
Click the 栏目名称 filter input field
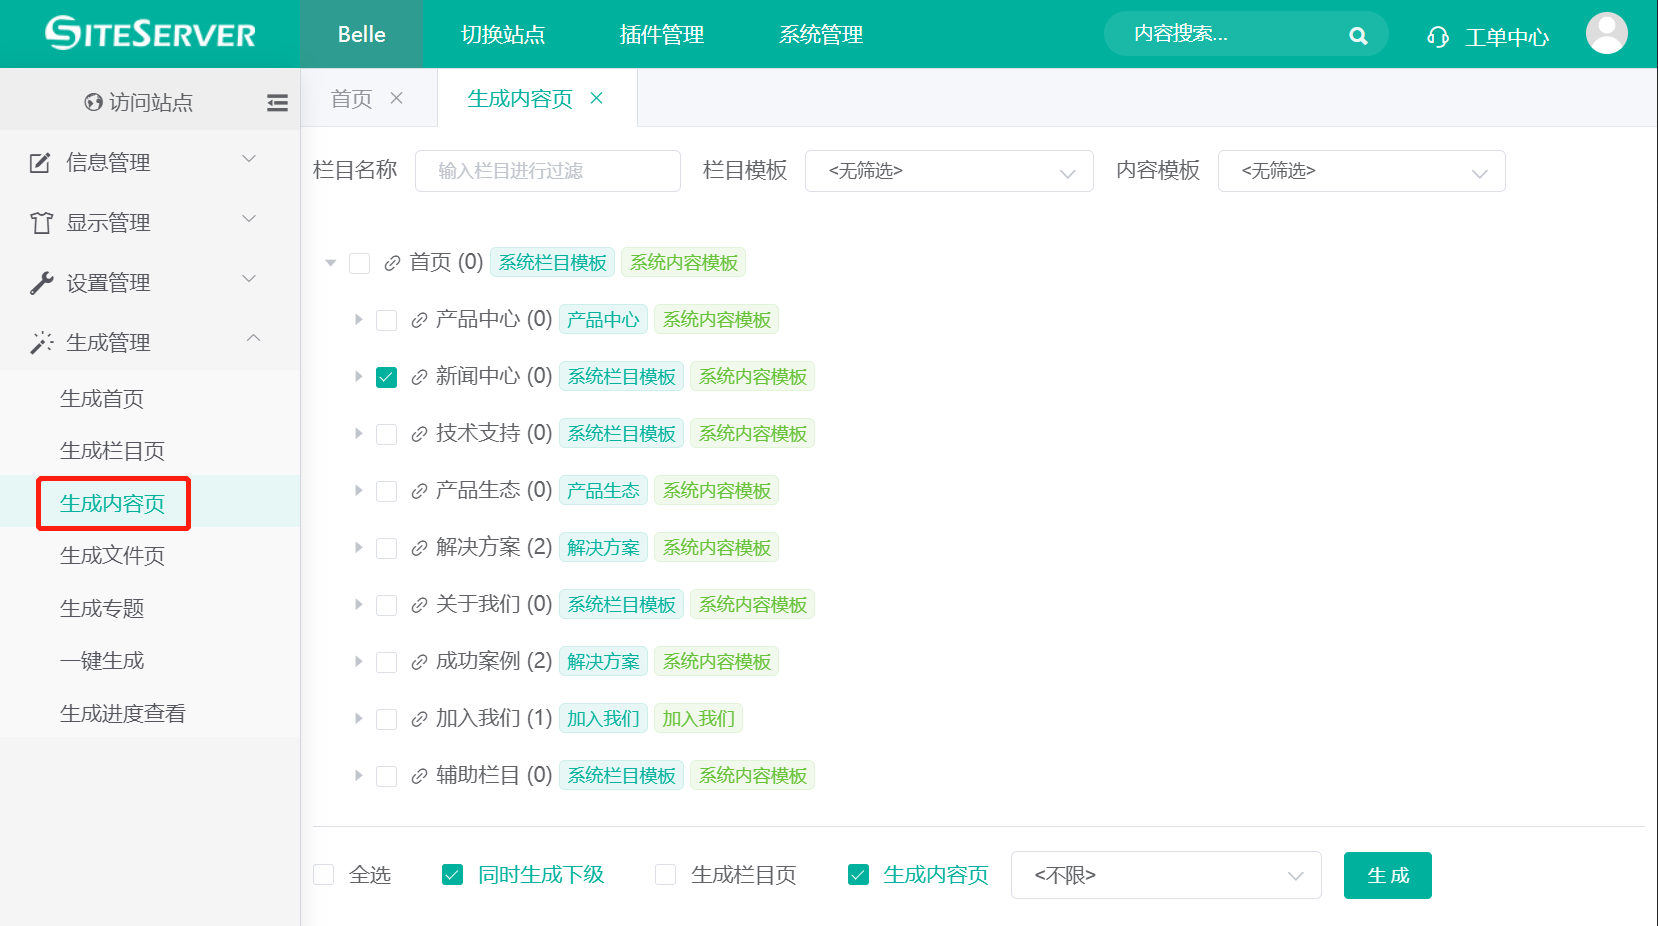coord(547,171)
